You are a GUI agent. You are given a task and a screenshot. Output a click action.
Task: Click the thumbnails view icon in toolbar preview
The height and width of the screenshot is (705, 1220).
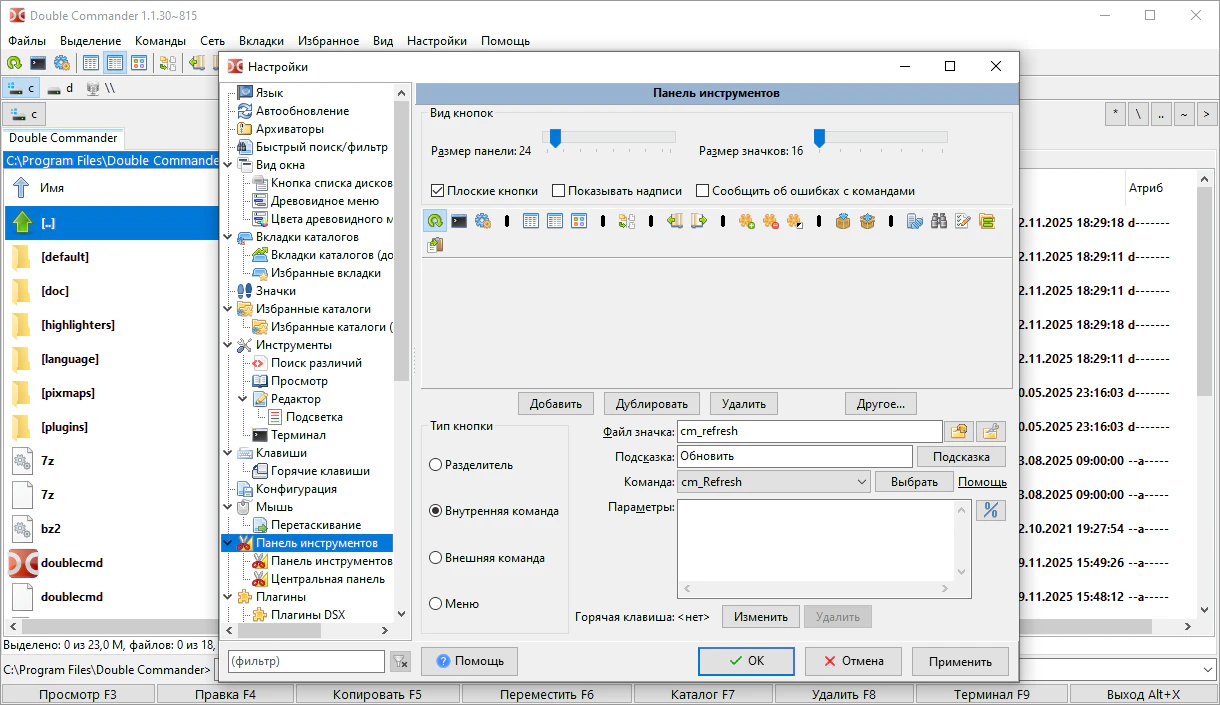point(578,221)
